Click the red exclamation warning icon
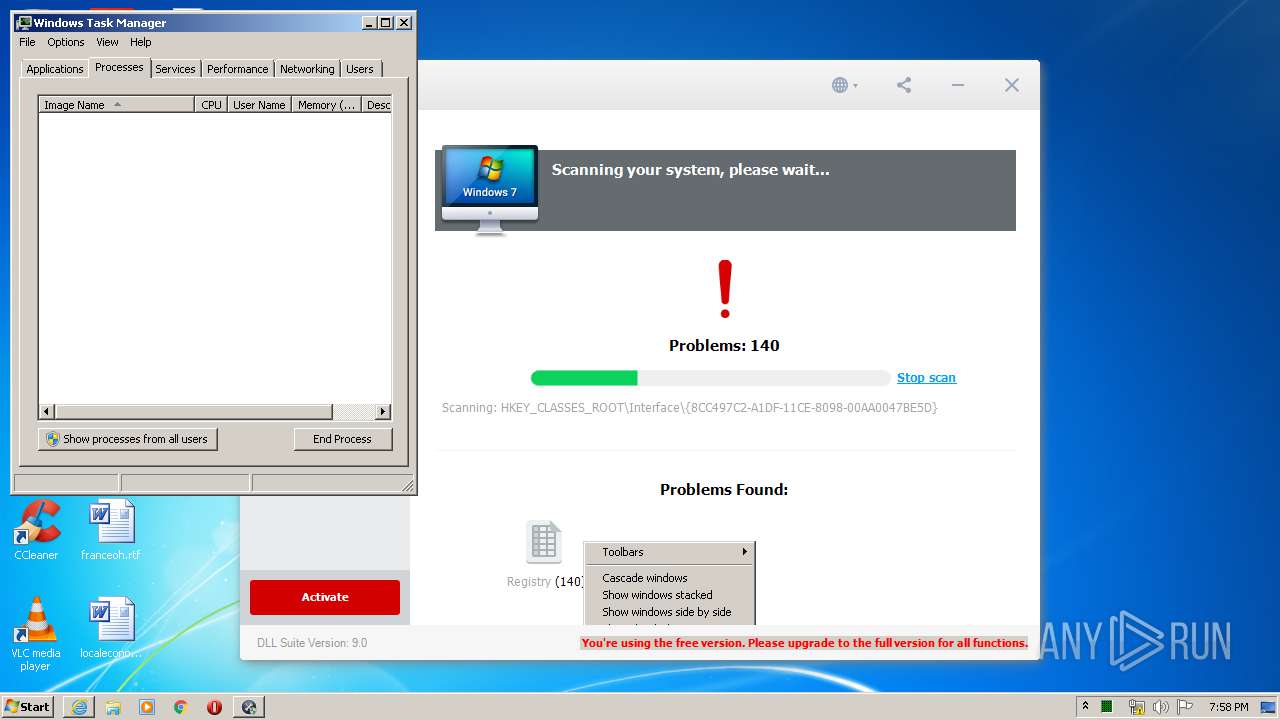 [x=725, y=289]
